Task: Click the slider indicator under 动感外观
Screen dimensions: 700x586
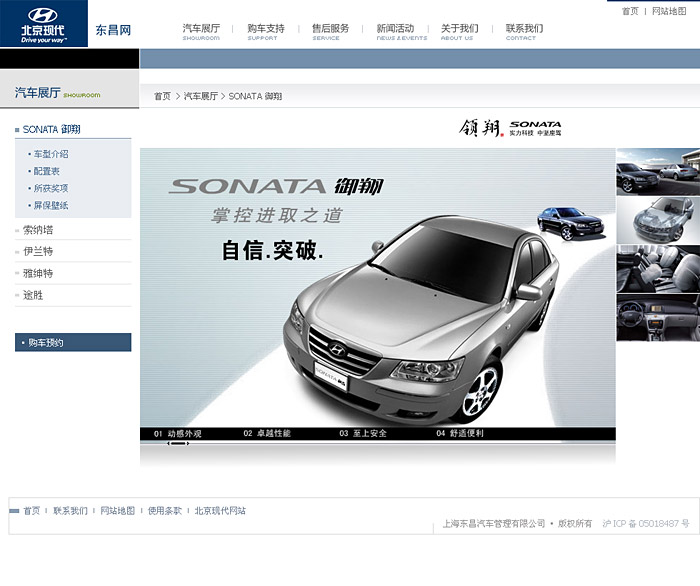Action: [x=178, y=444]
